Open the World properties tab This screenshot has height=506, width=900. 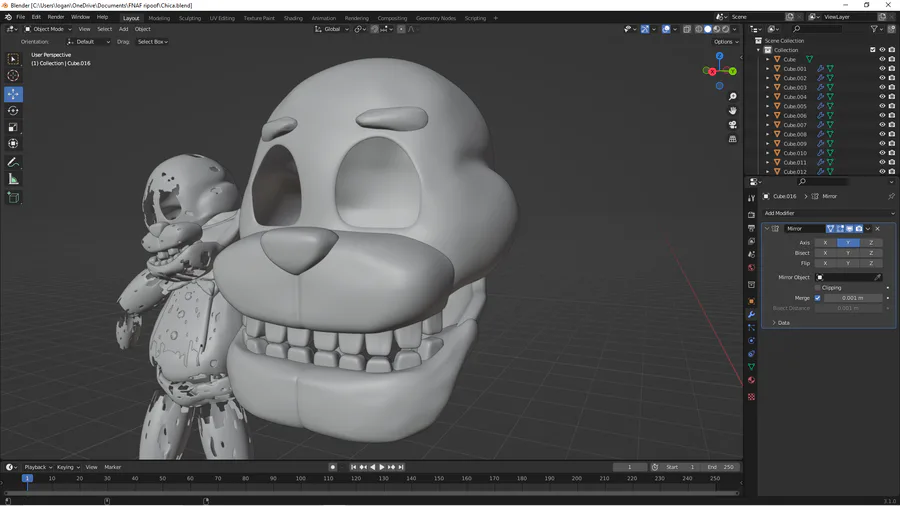pos(751,267)
